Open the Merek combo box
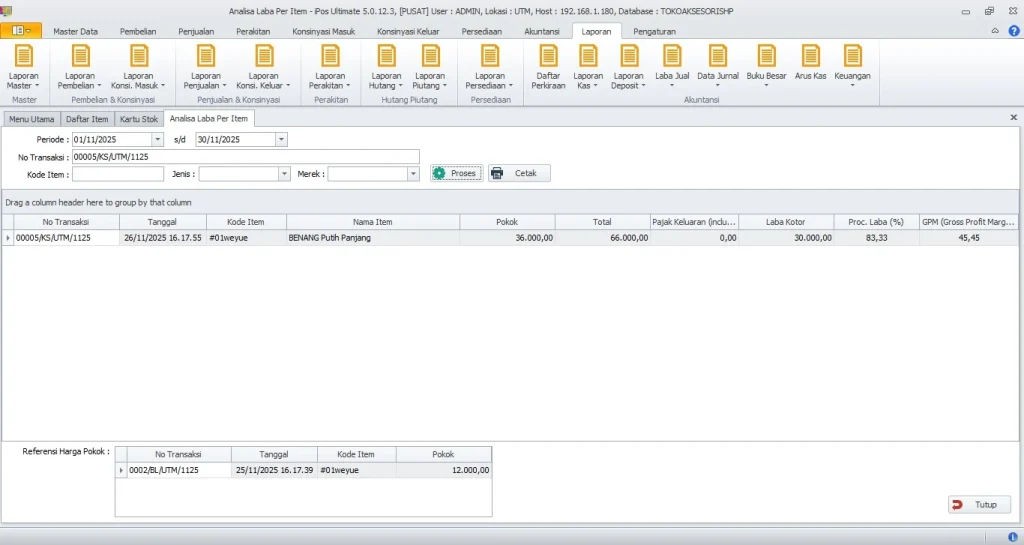The width and height of the screenshot is (1024, 545). 412,174
